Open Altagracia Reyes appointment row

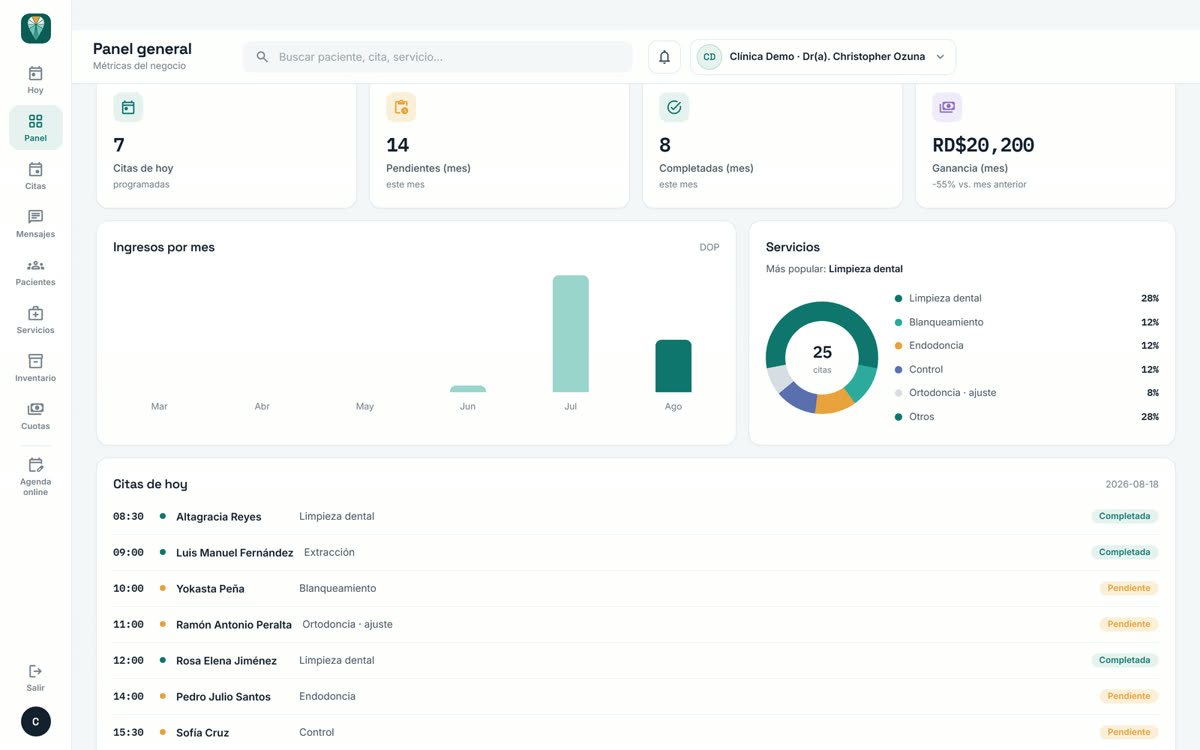[x=636, y=517]
